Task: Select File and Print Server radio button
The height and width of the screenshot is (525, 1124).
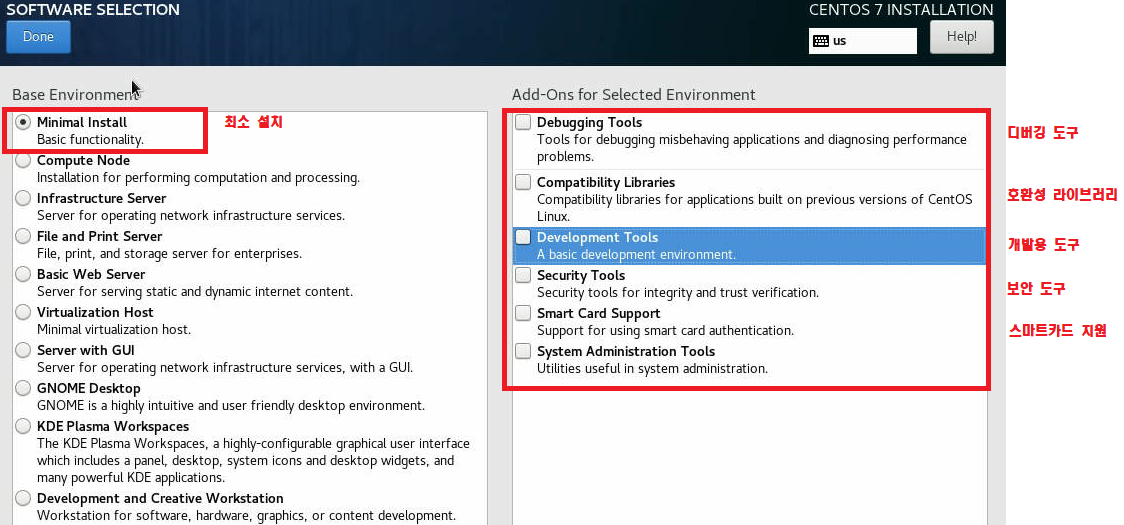Action: (x=24, y=237)
